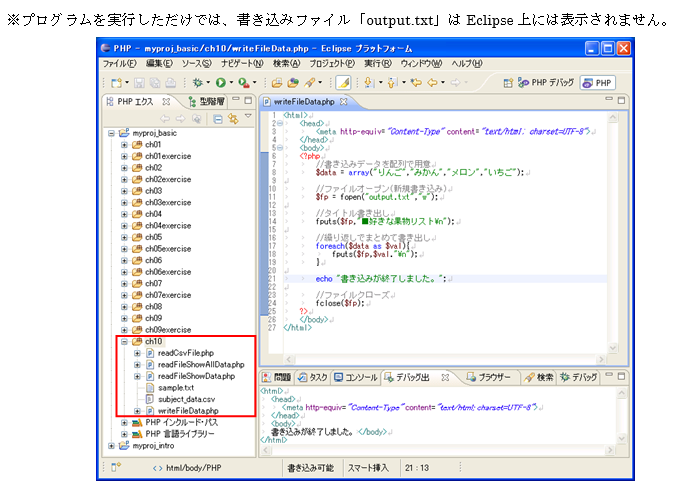
Task: Expand the myproj_intro project node
Action: point(111,445)
